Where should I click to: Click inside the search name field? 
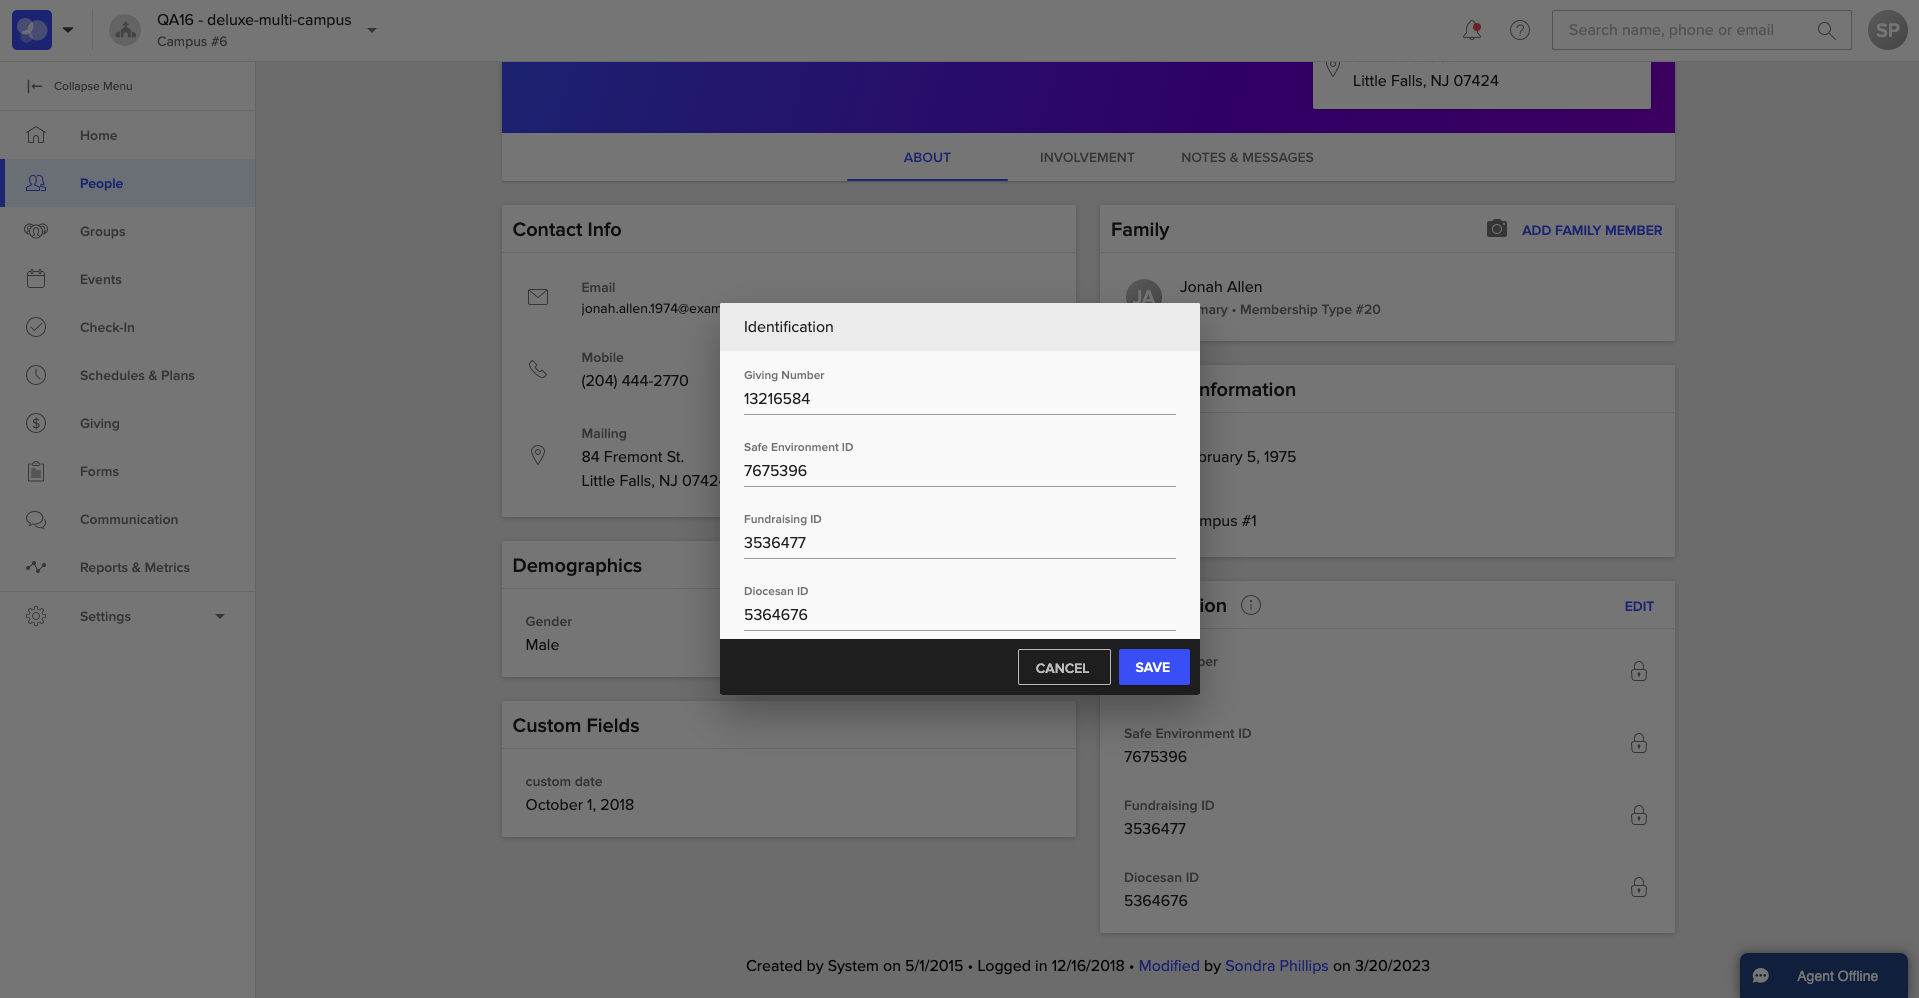1690,30
